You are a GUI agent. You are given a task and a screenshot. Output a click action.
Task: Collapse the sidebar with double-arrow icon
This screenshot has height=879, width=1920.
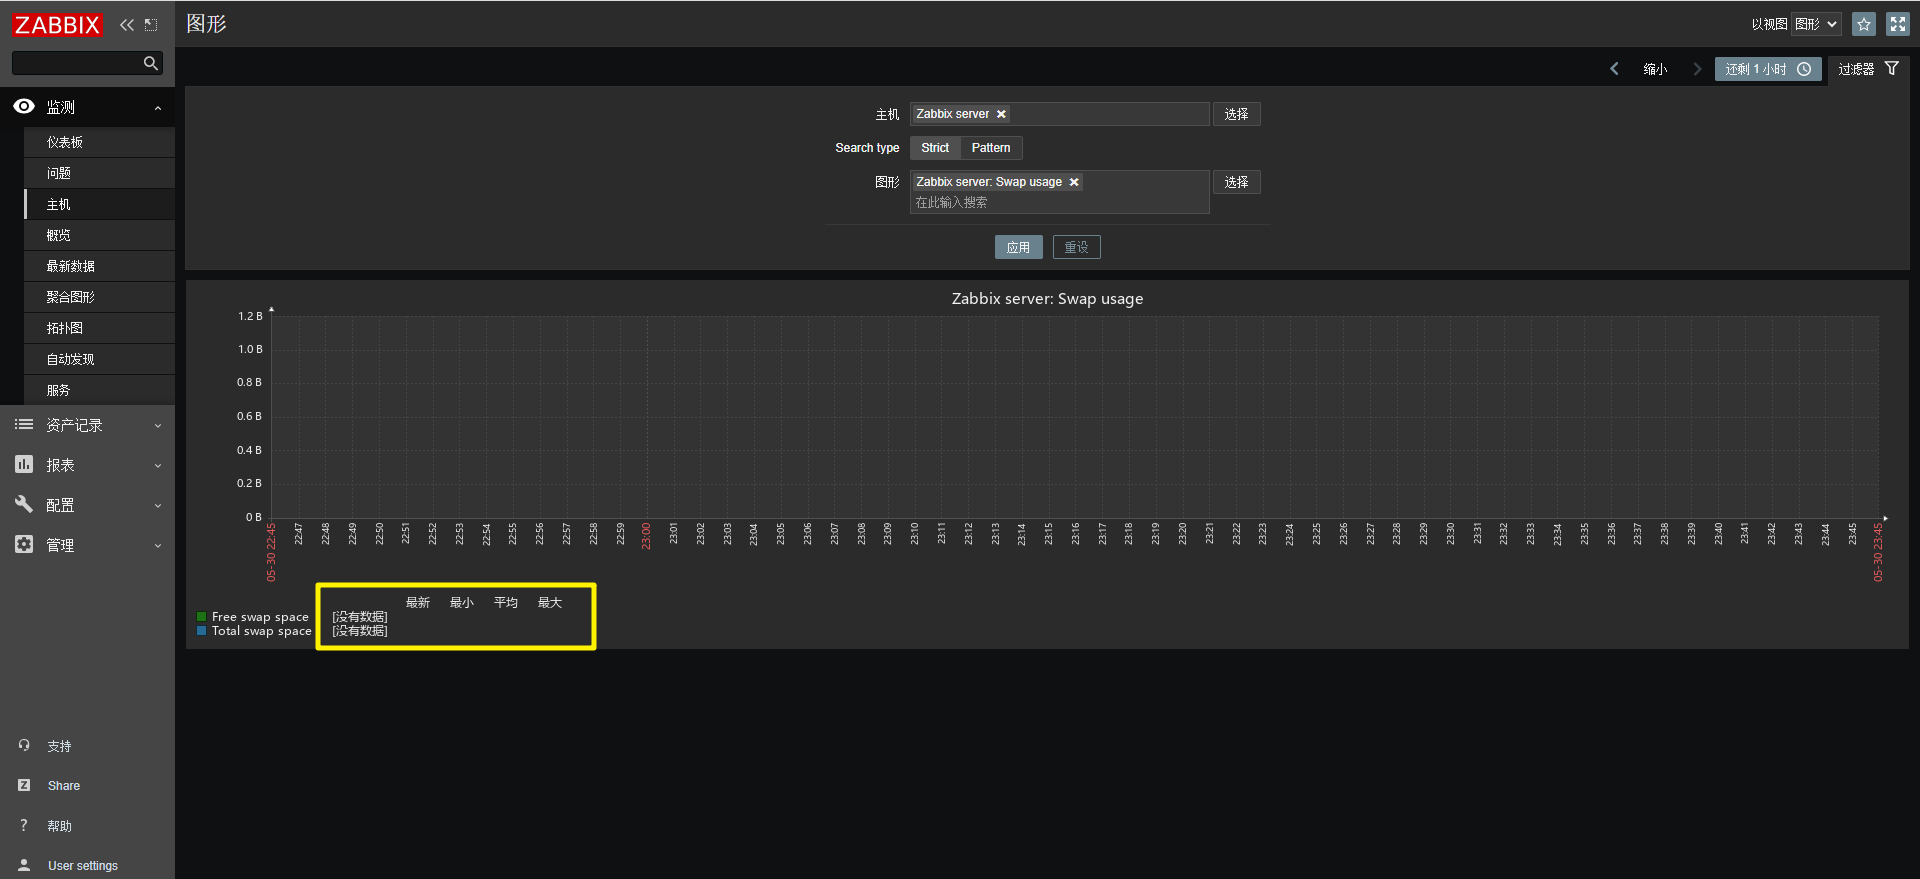click(x=127, y=25)
